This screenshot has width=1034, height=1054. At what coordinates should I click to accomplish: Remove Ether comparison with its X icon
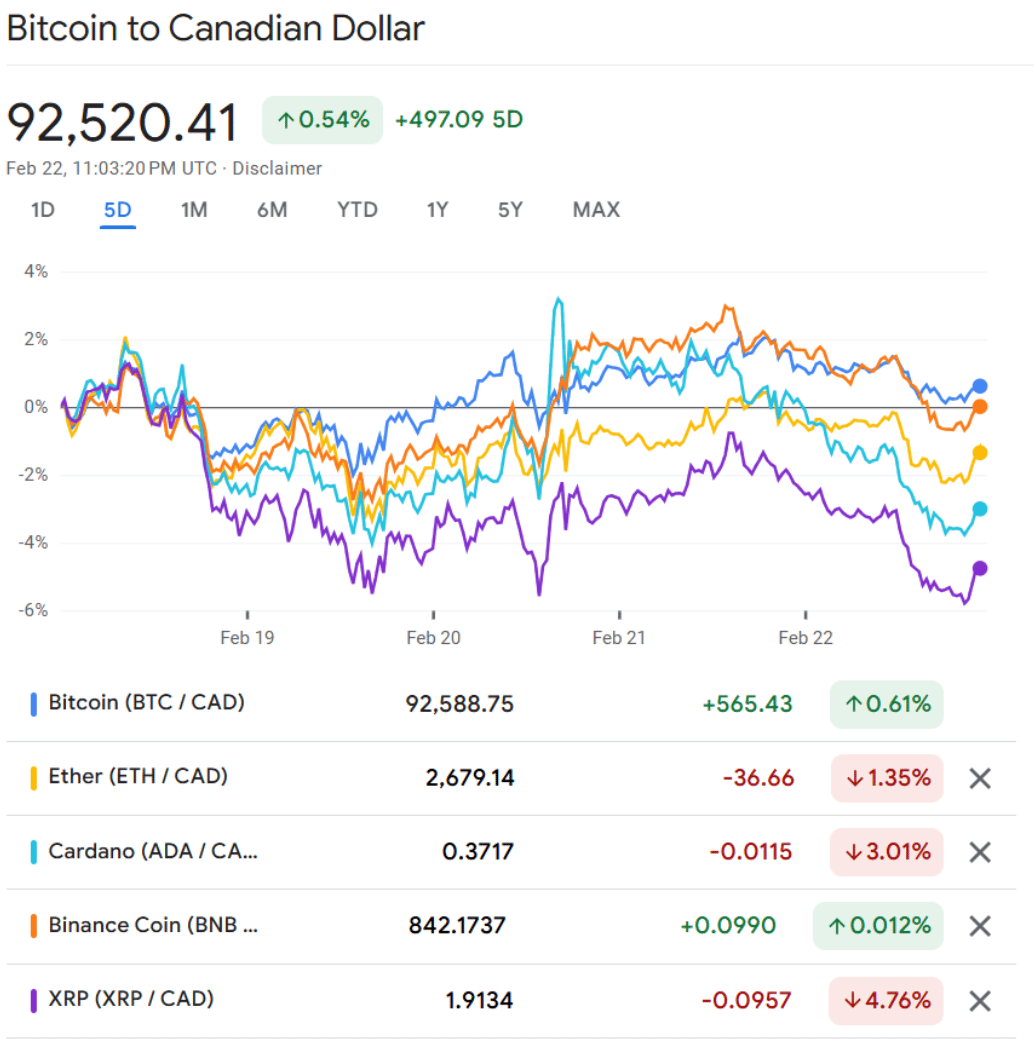click(980, 778)
